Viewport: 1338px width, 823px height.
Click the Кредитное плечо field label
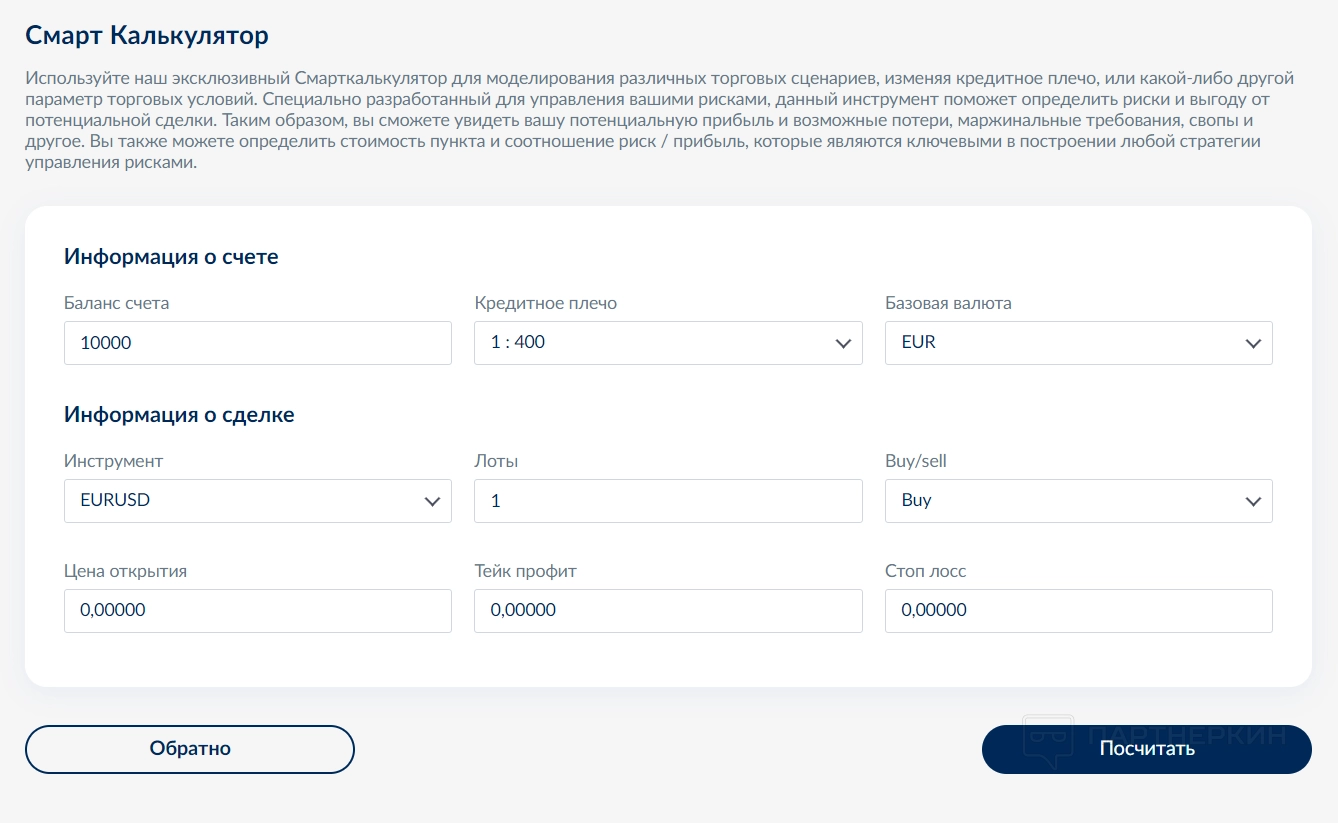click(x=545, y=303)
